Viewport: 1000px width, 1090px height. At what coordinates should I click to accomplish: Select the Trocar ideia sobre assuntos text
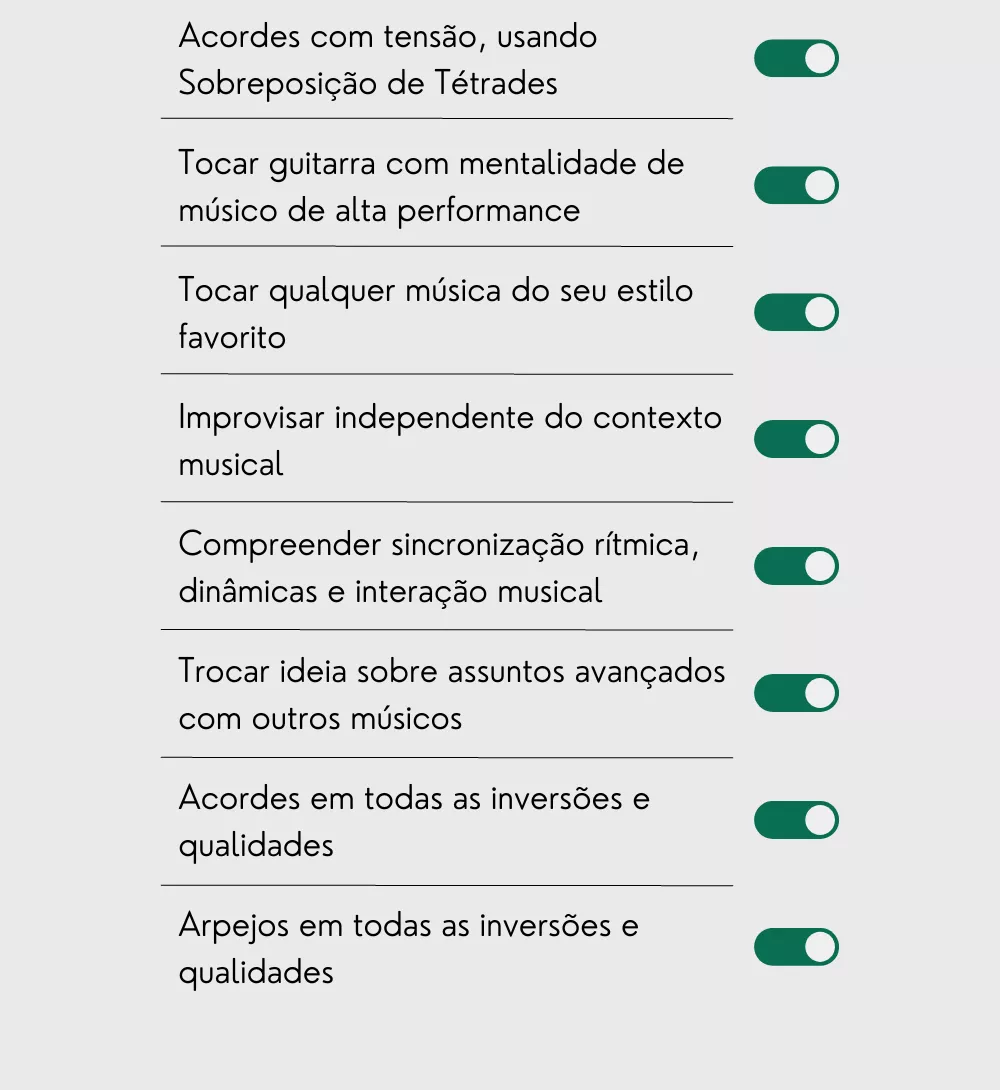click(451, 672)
